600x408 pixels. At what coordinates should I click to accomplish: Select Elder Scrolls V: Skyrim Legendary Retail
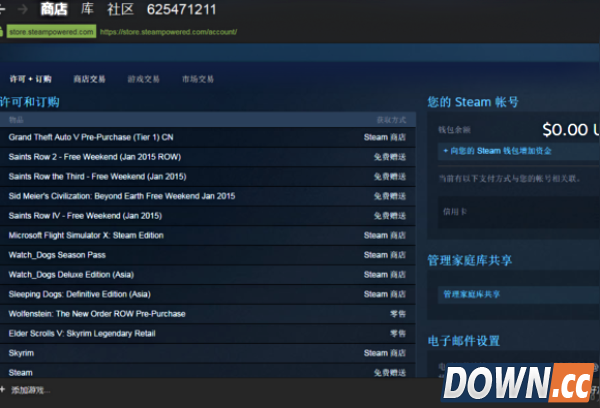pos(207,333)
